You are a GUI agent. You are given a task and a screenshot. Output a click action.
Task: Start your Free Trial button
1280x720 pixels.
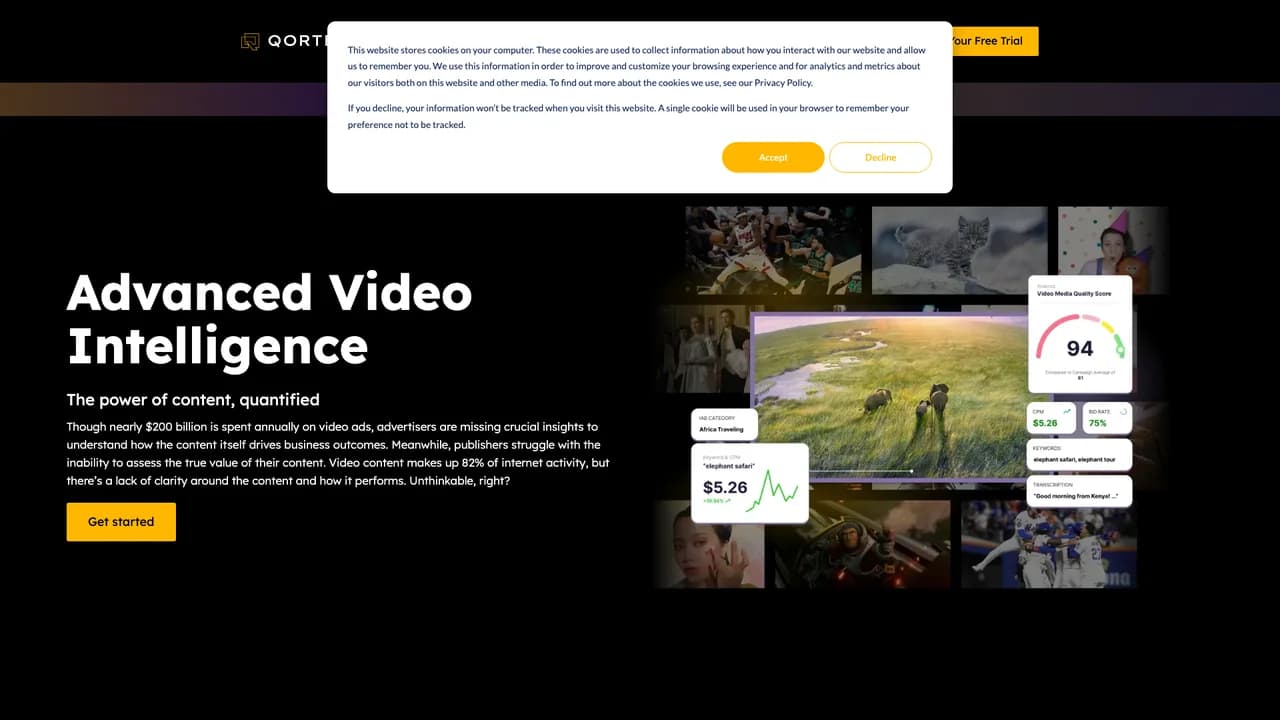coord(995,41)
